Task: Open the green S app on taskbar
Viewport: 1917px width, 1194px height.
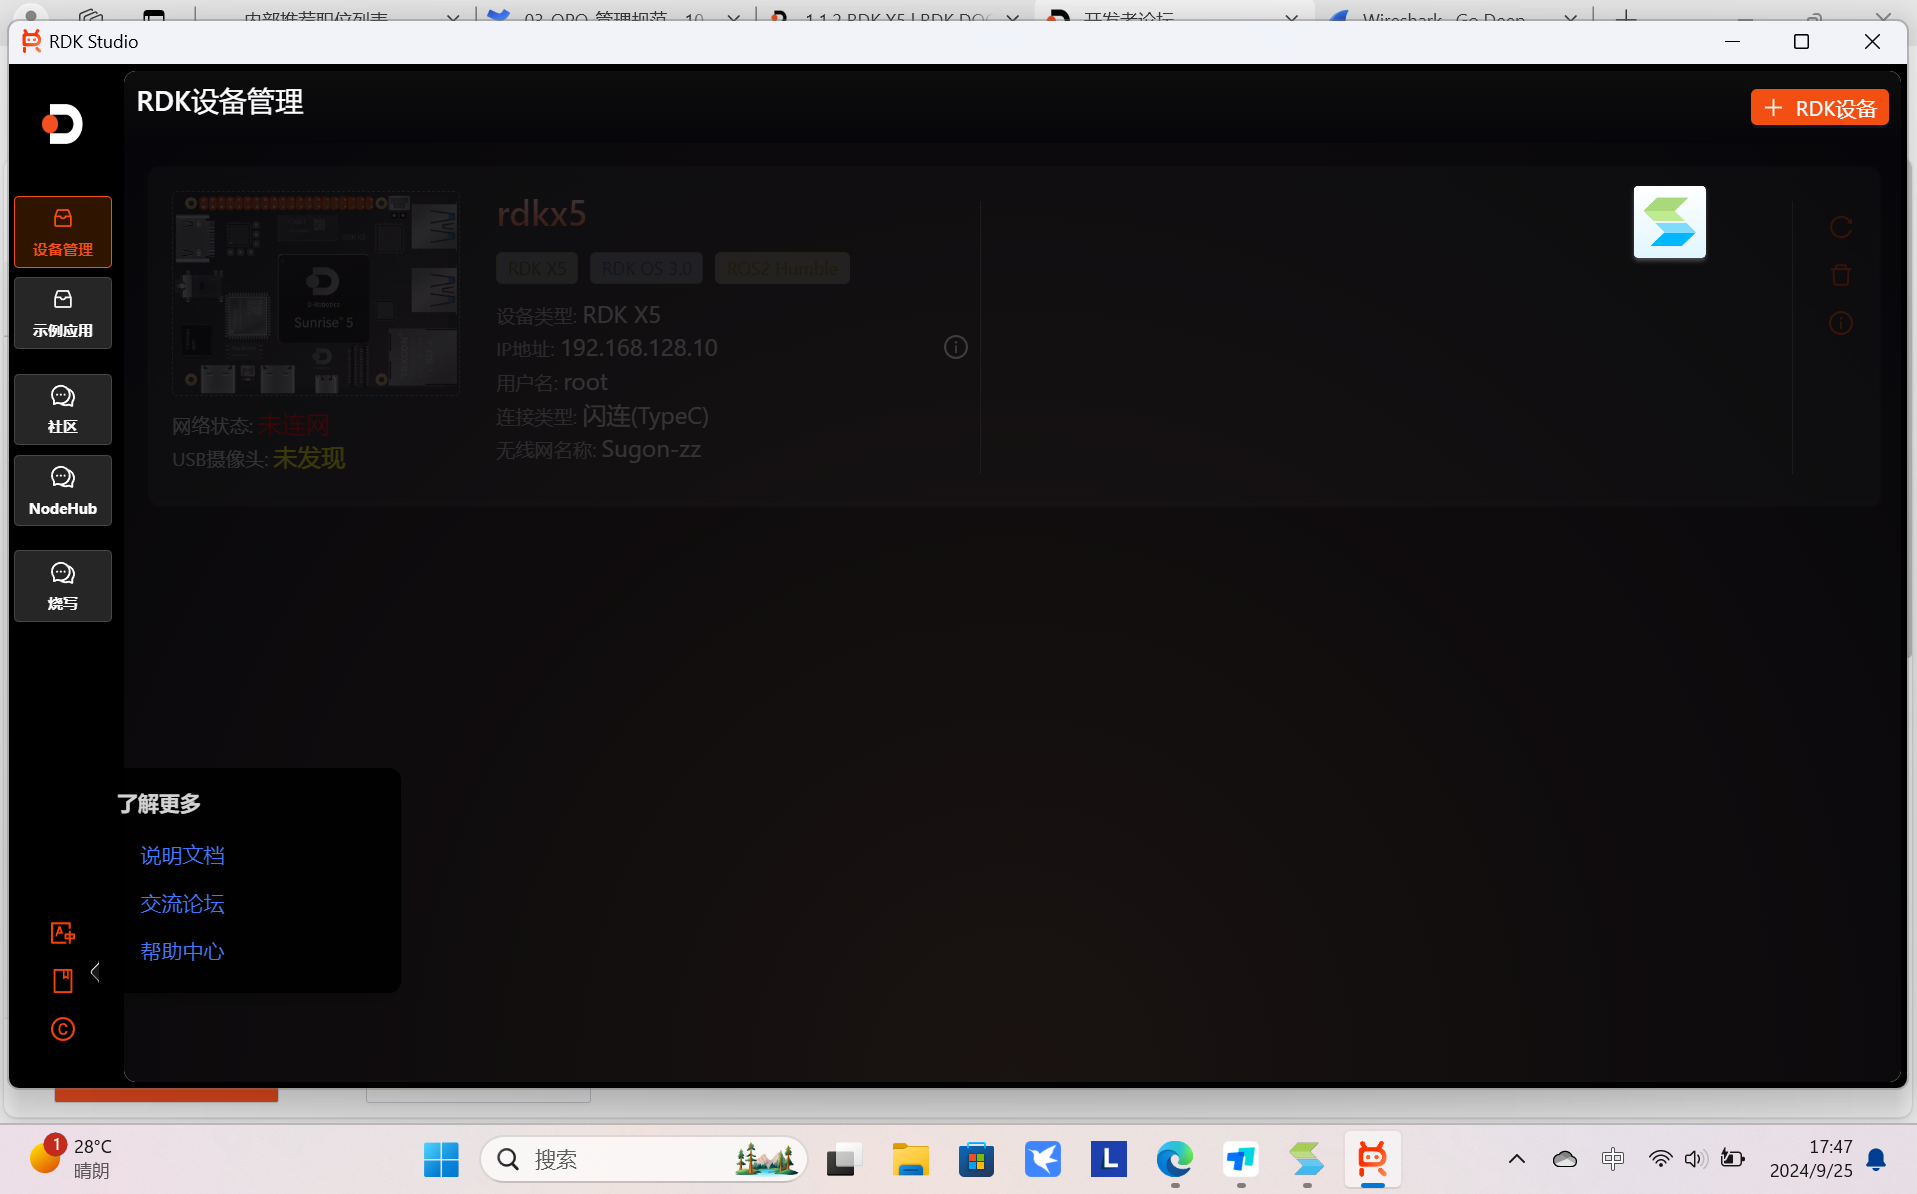Action: [1307, 1160]
